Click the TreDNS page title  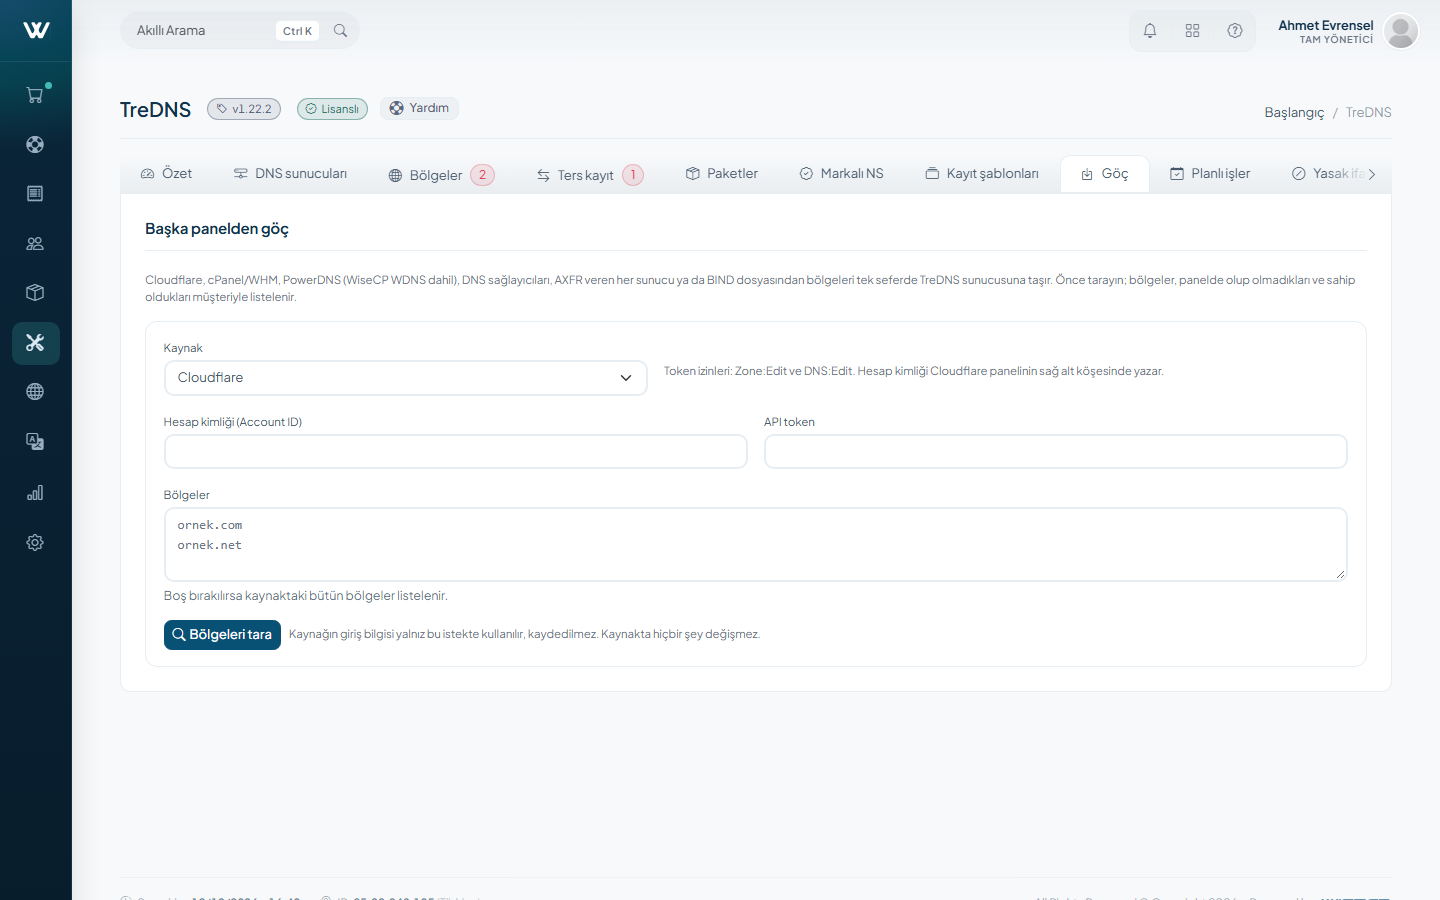point(155,110)
